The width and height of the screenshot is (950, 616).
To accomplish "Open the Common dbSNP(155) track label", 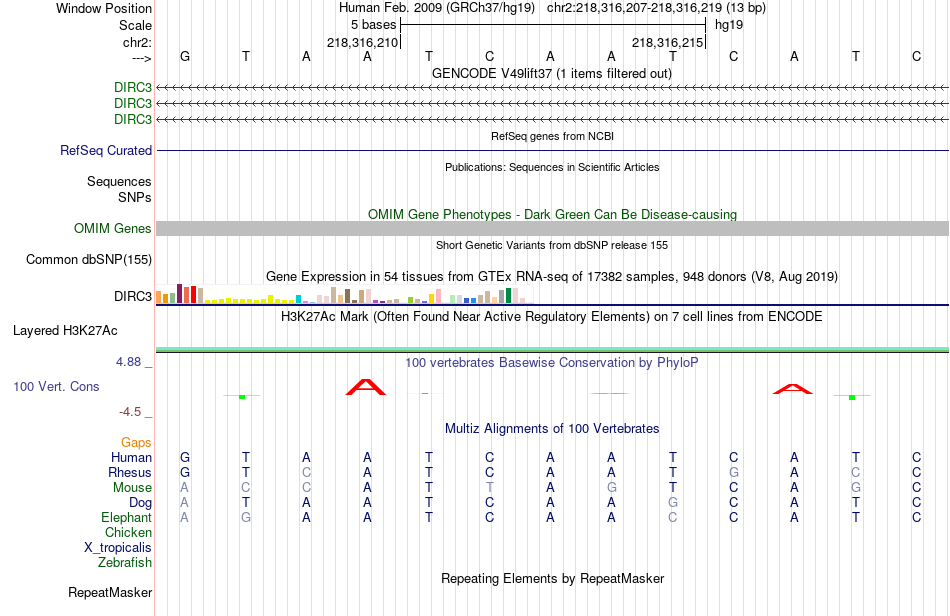I will (89, 259).
